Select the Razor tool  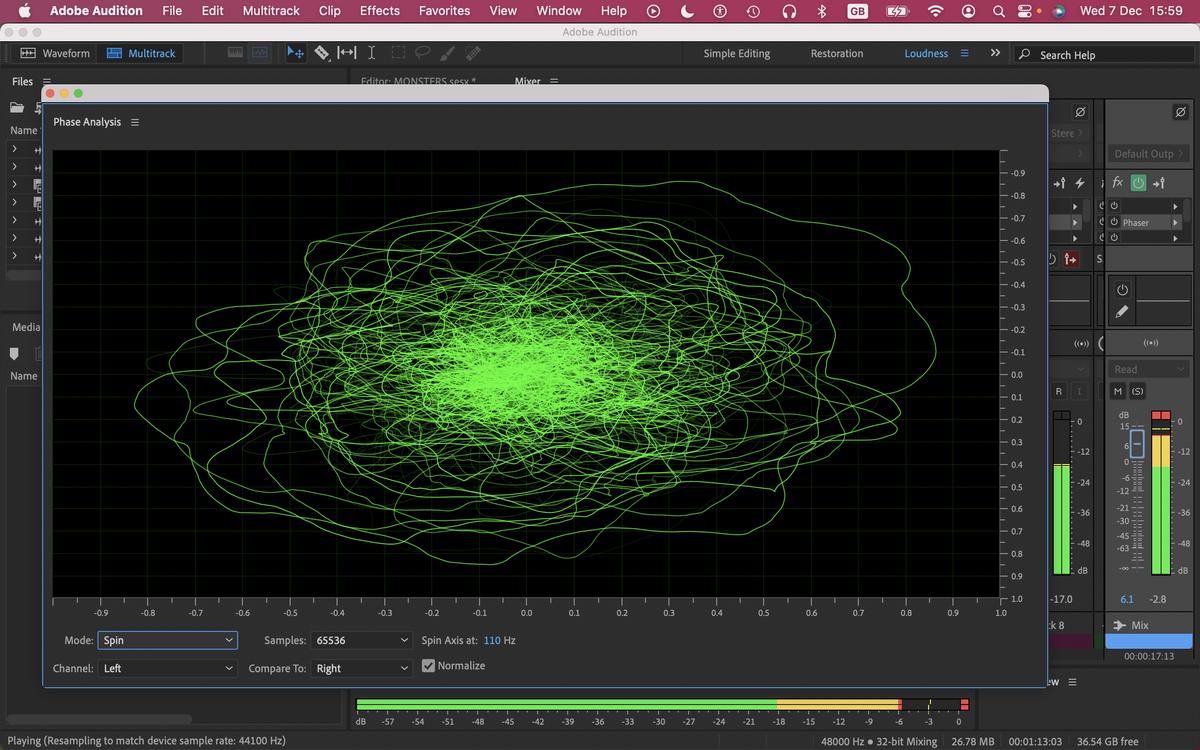pos(321,52)
